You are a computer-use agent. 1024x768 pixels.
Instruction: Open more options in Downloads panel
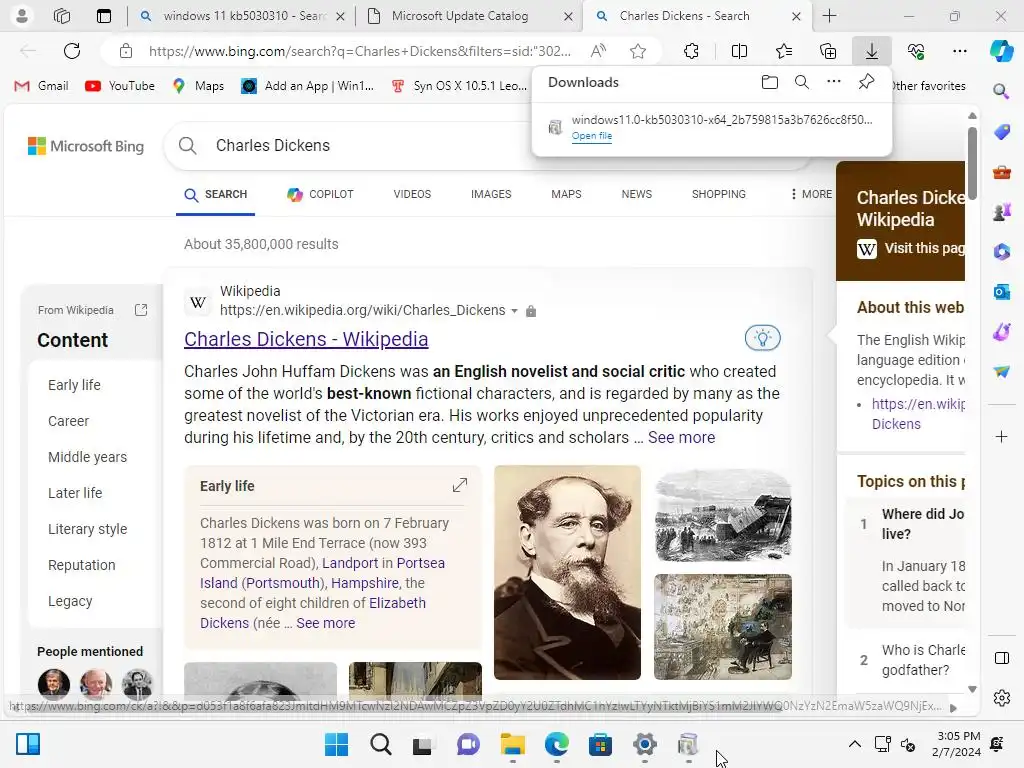pos(834,82)
